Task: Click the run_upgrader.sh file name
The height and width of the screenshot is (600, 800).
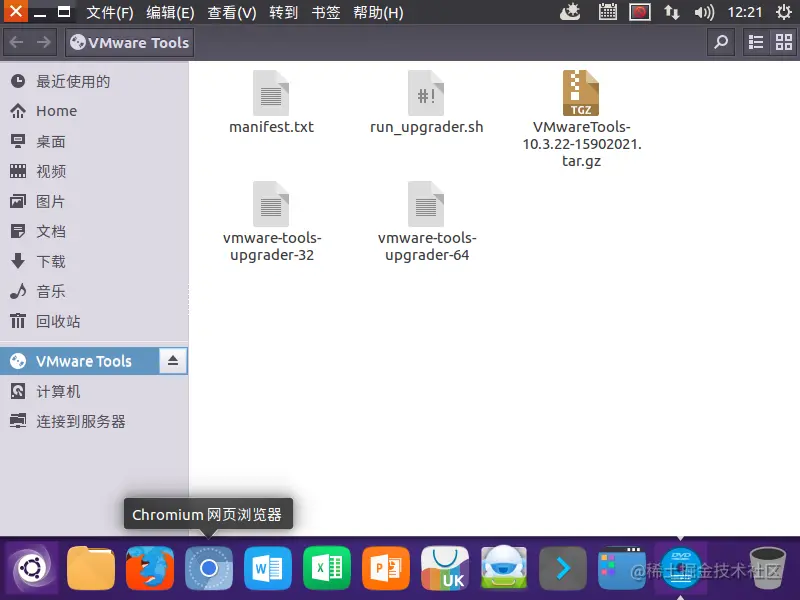Action: pos(427,127)
